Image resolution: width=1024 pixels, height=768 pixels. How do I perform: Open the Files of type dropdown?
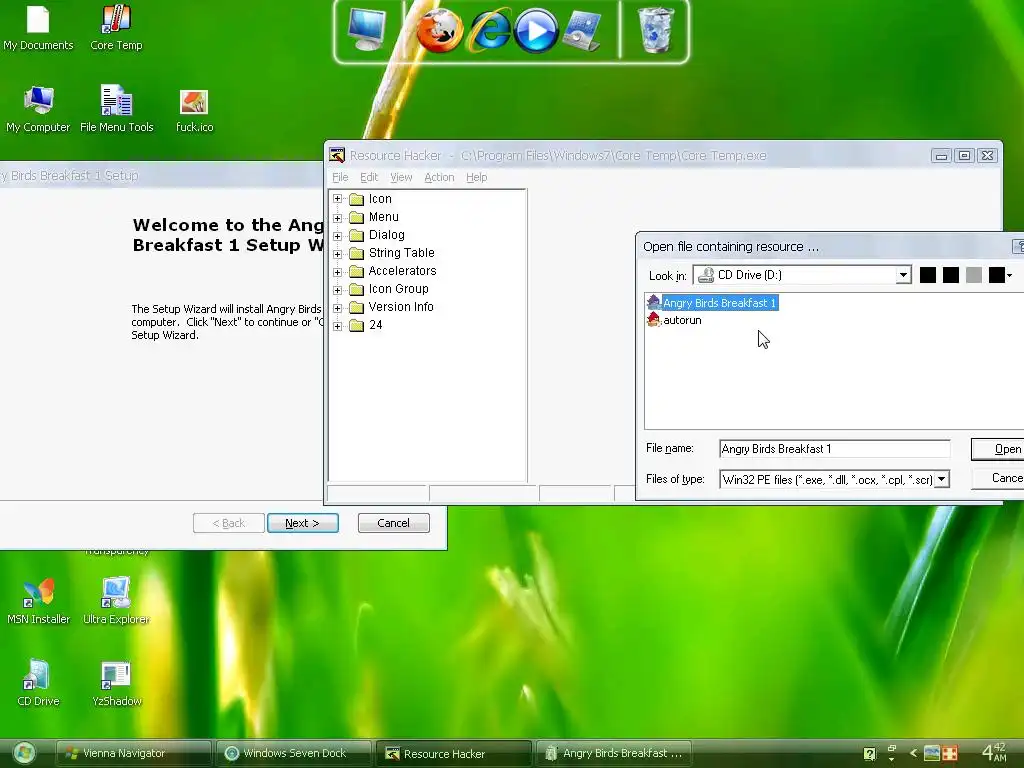[941, 479]
